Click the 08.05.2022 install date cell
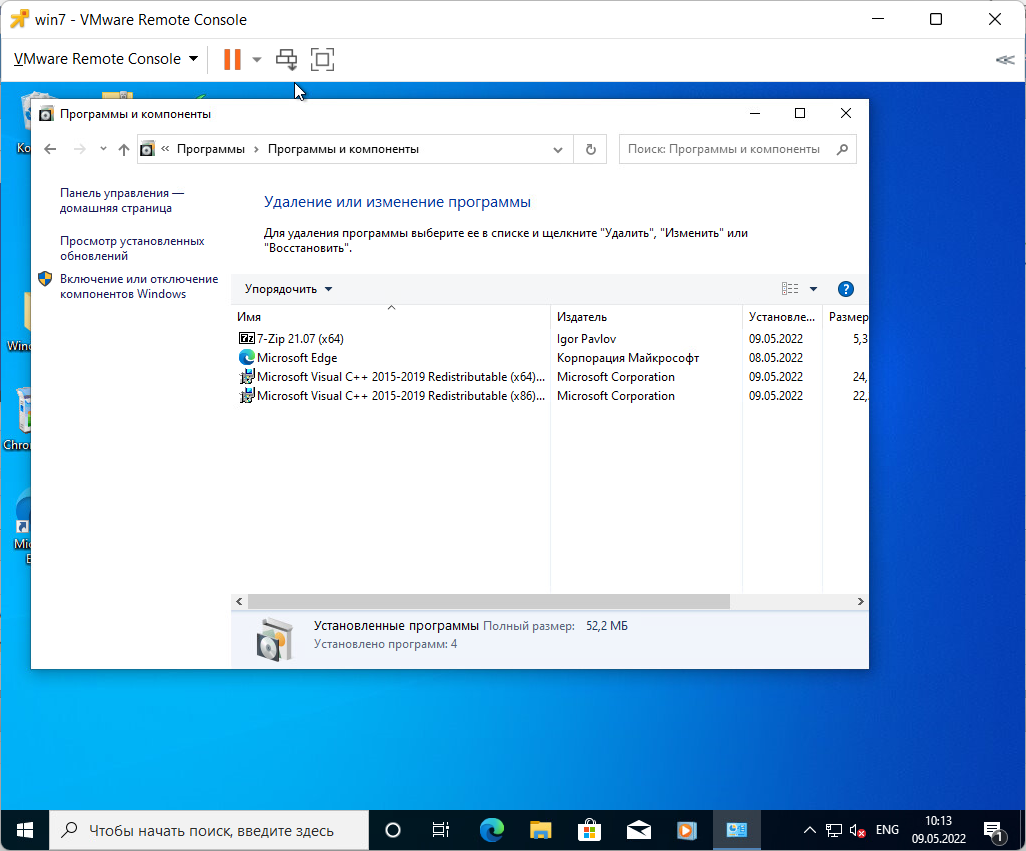This screenshot has height=851, width=1026. pos(775,358)
